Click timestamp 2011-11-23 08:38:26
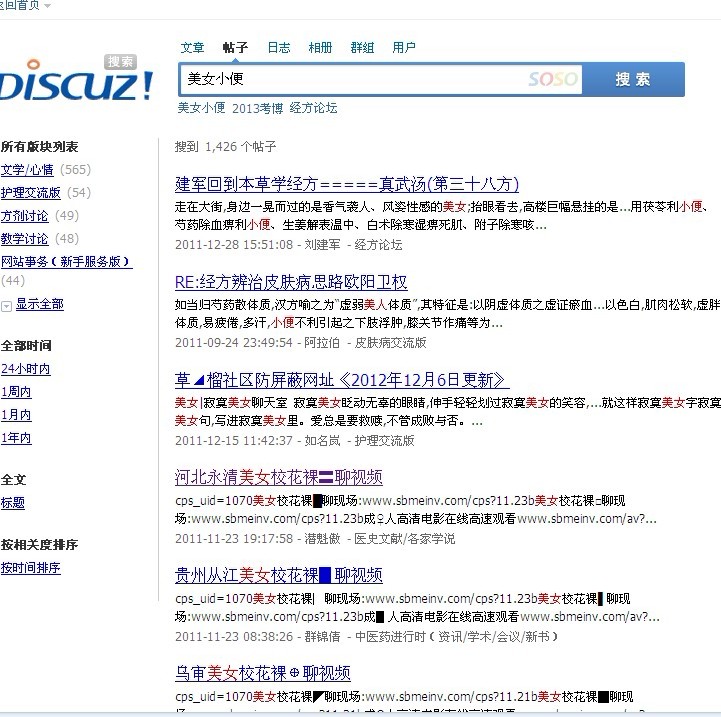 click(234, 637)
